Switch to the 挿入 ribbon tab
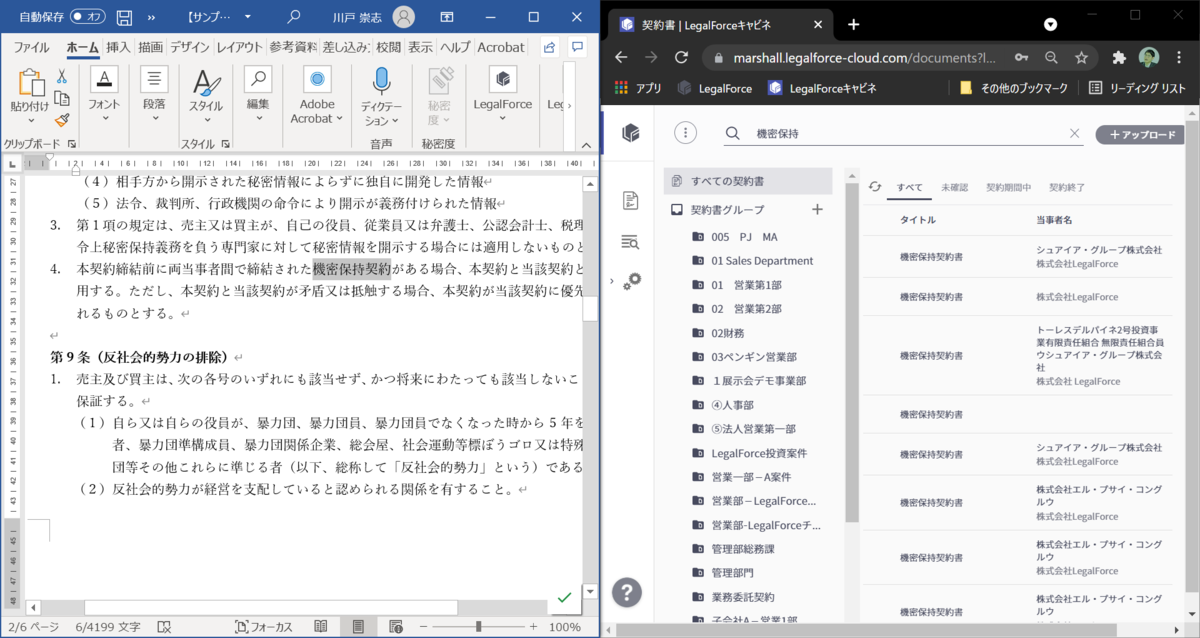Screen dimensions: 1200x638 click(x=118, y=47)
